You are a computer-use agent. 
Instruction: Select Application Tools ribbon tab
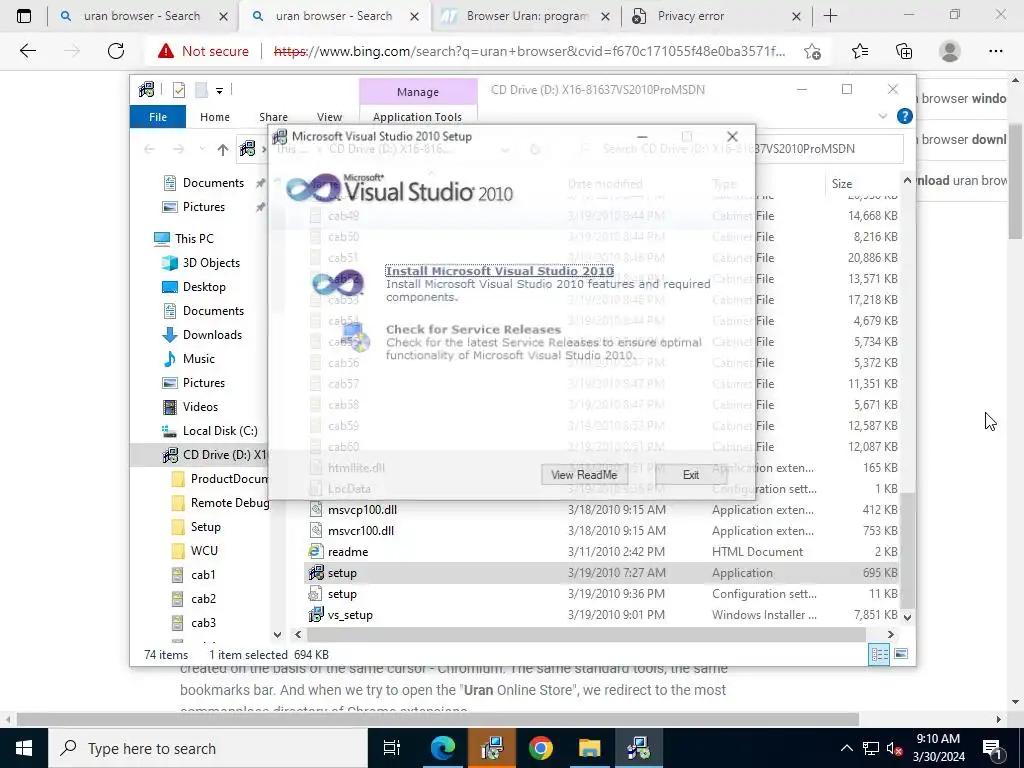coord(417,117)
